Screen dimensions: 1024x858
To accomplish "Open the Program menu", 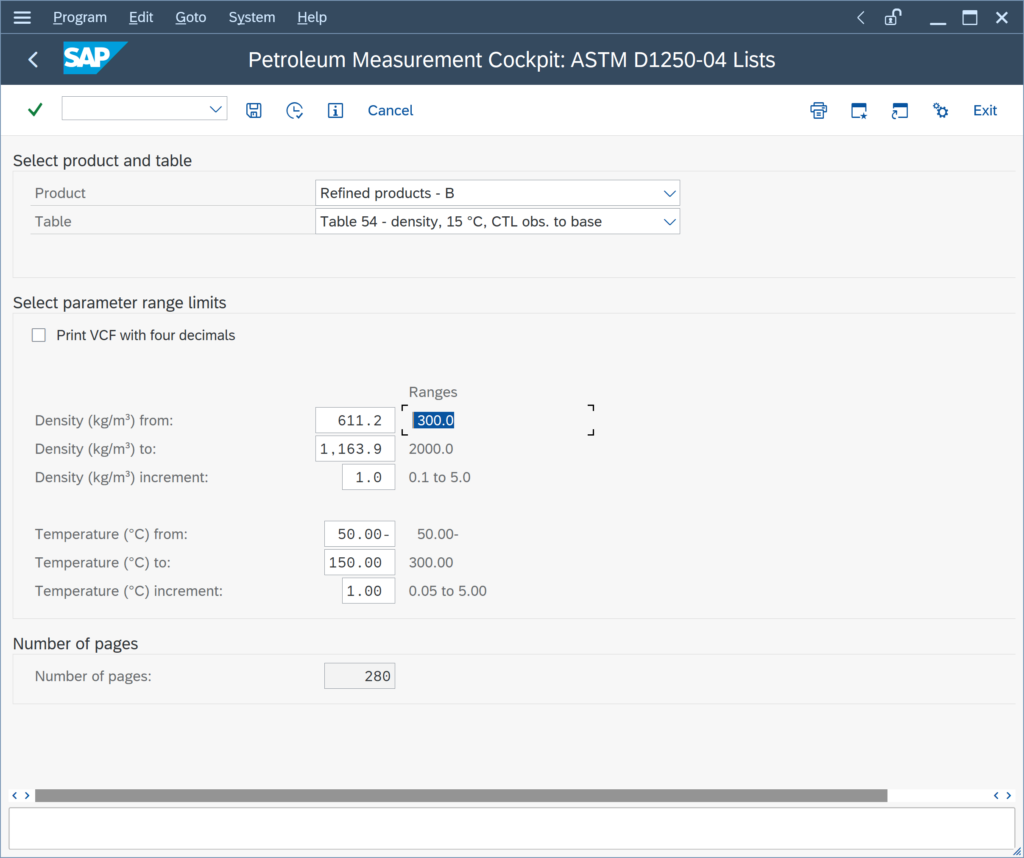I will tap(80, 17).
